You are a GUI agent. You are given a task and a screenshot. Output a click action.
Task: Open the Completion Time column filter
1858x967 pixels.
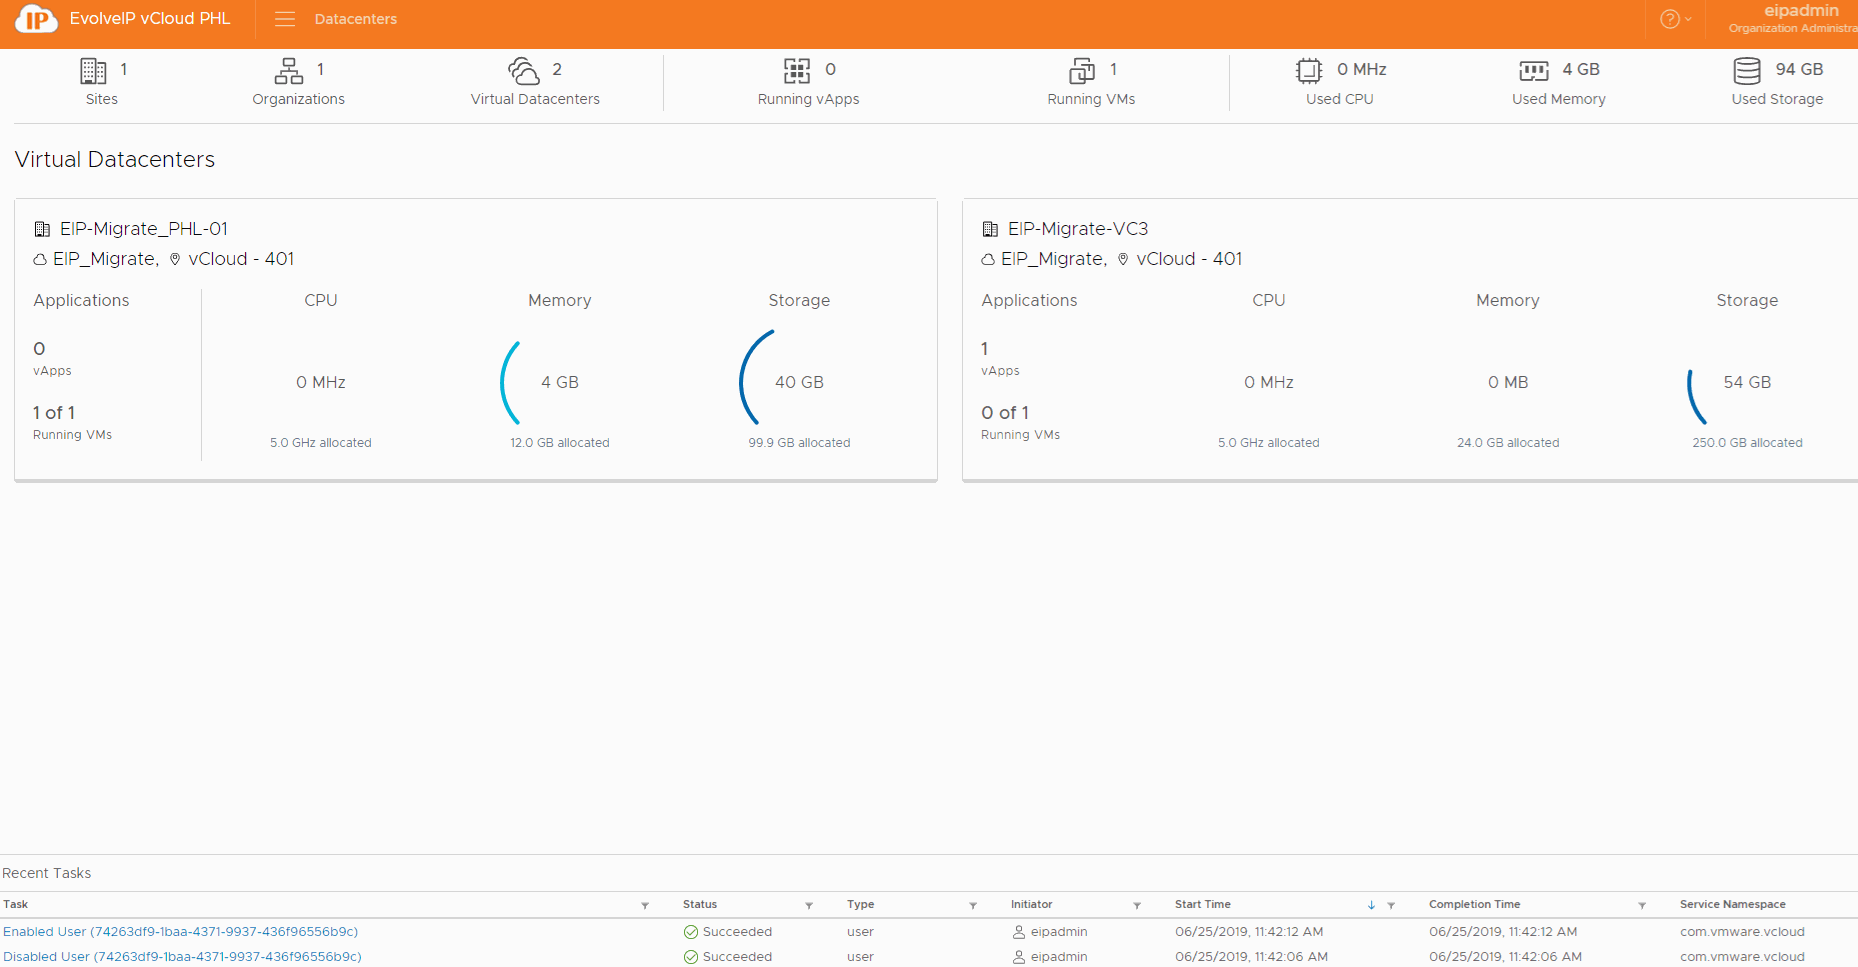(1642, 905)
